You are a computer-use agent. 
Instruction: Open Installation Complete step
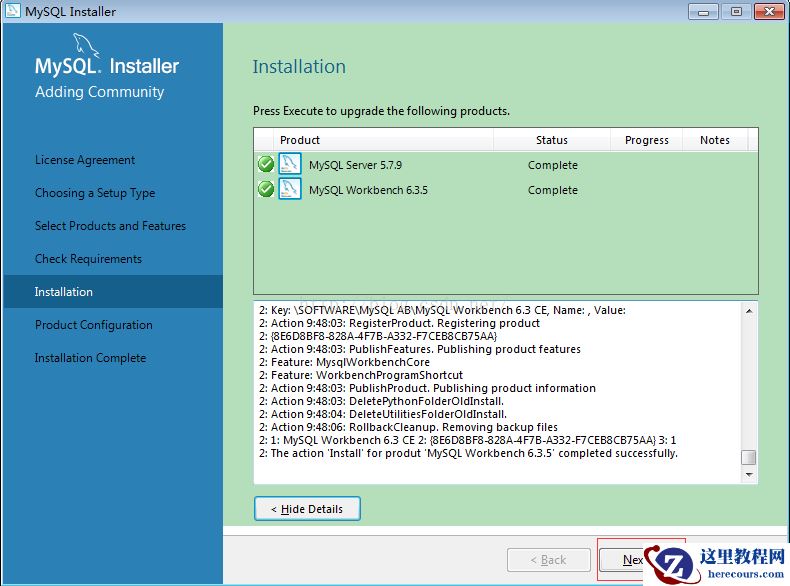[90, 358]
